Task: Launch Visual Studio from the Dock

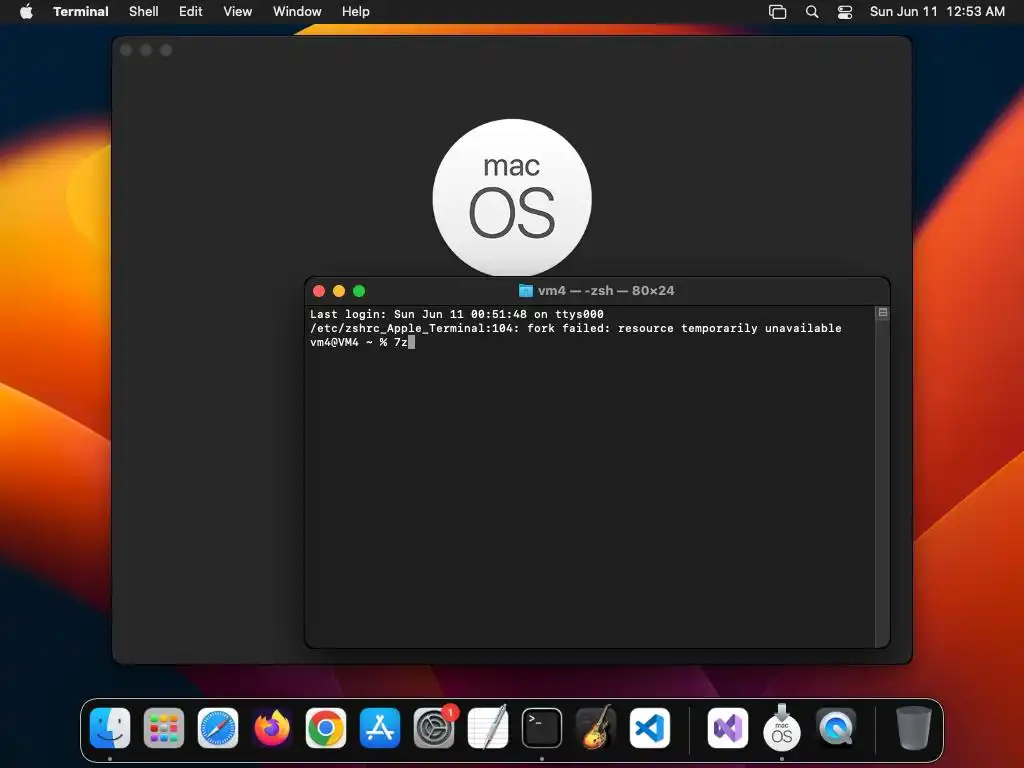Action: click(x=728, y=728)
